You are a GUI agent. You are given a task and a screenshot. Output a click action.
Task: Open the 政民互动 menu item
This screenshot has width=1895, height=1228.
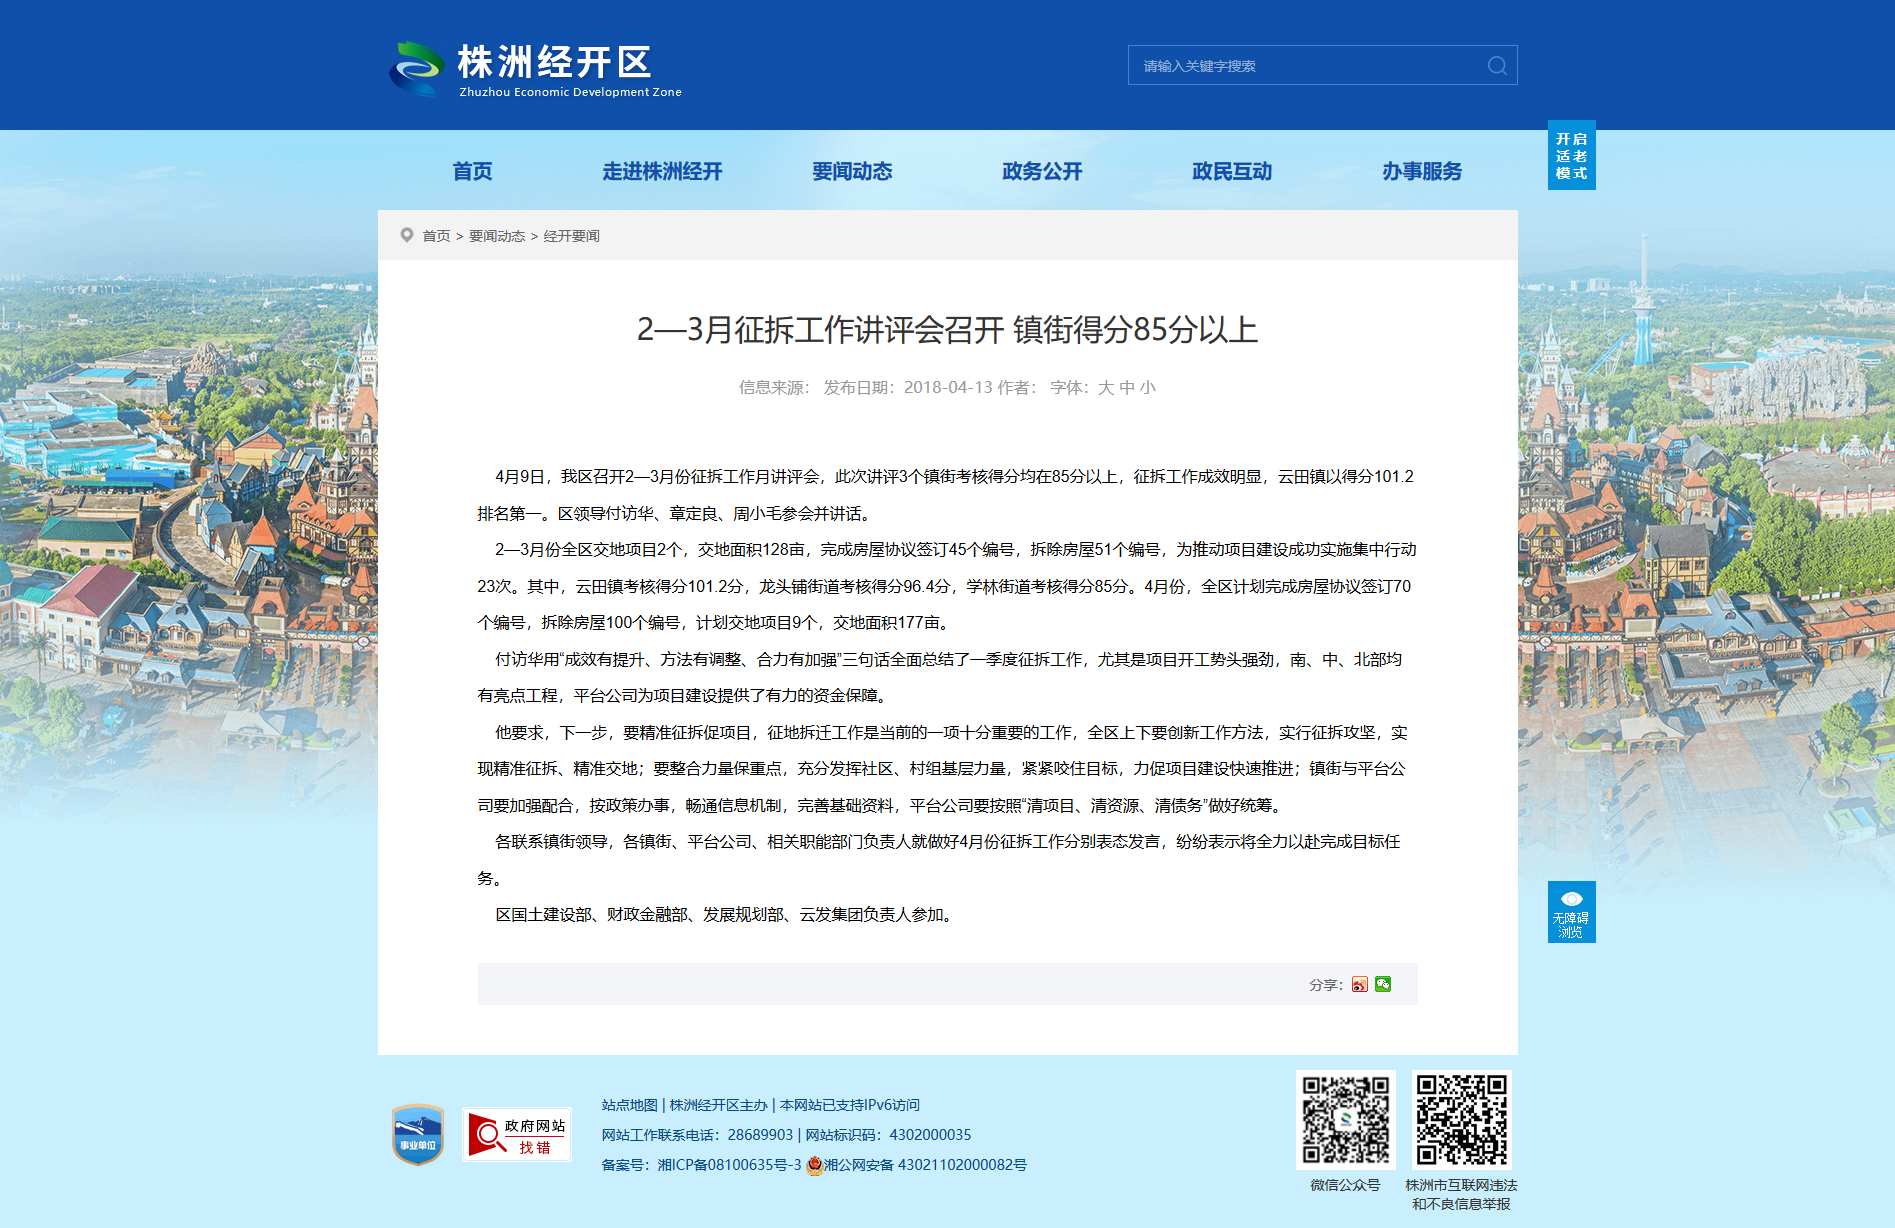tap(1232, 171)
